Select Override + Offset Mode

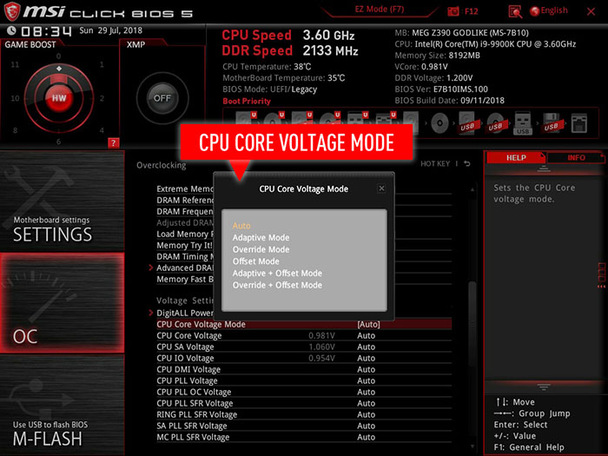[x=277, y=285]
